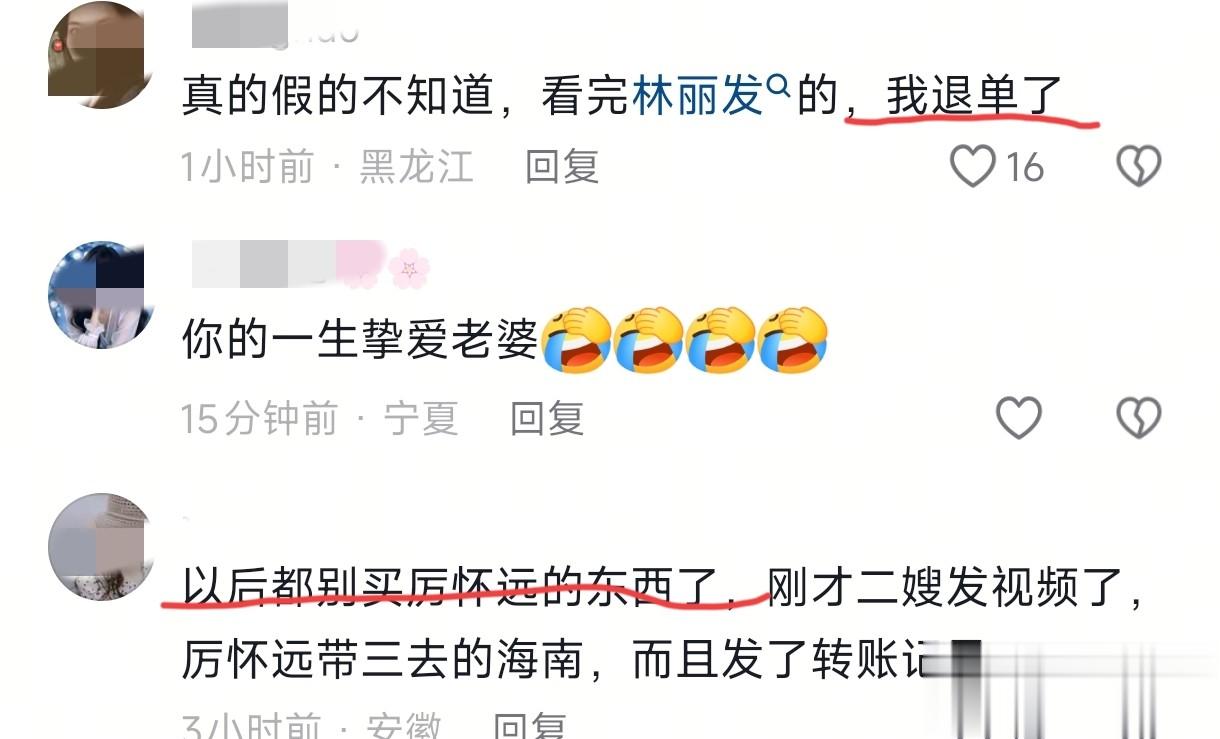Tap the 15分钟前 timestamp
This screenshot has height=739, width=1220.
pos(259,419)
